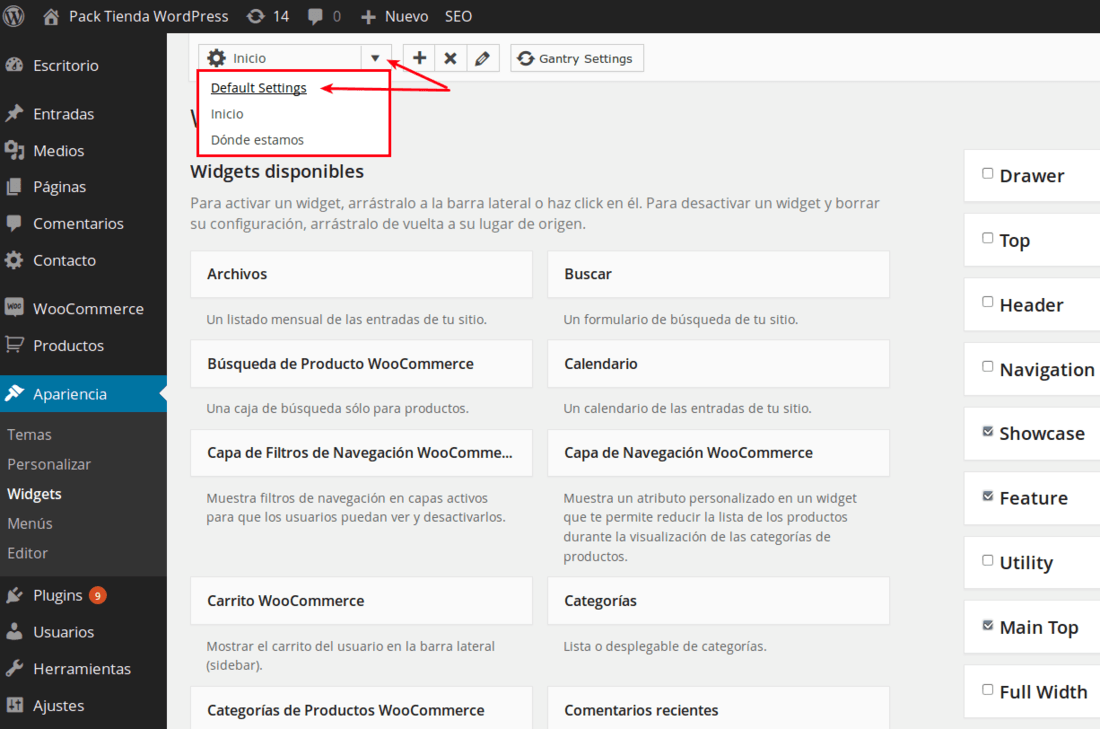Untick the Main Top checkbox
The width and height of the screenshot is (1100, 729).
987,624
